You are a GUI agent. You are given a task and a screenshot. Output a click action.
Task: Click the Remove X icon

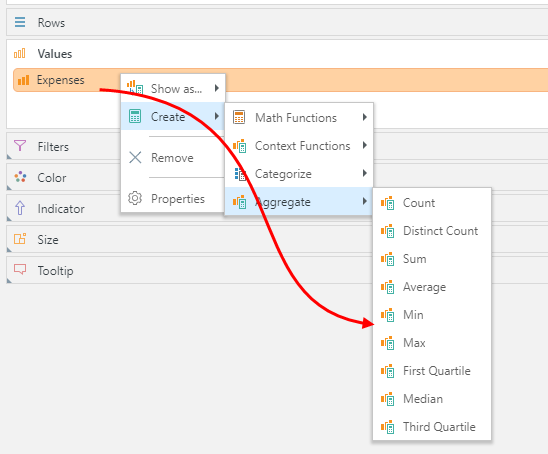135,157
